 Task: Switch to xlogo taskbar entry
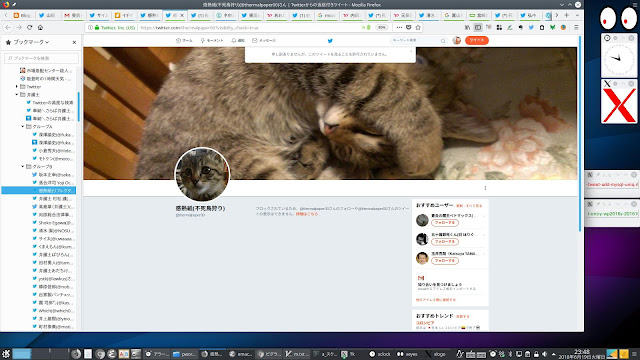[436, 354]
